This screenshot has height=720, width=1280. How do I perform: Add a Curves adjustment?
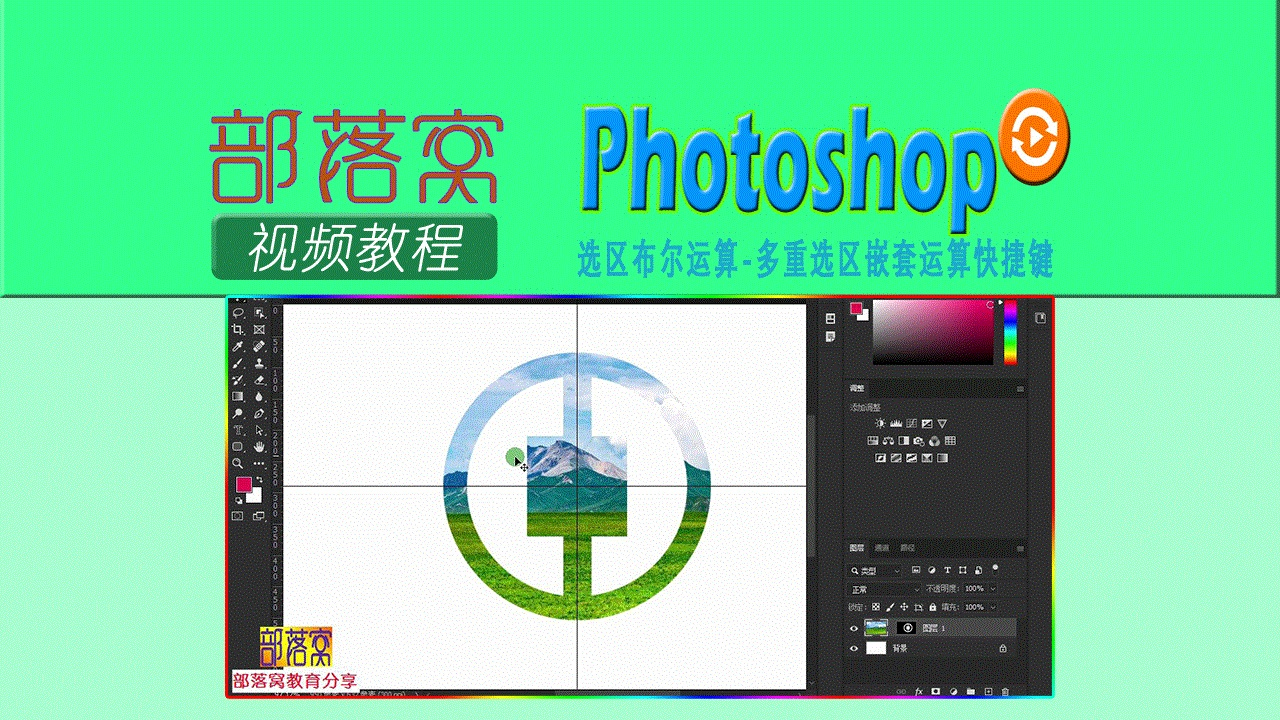coord(911,423)
